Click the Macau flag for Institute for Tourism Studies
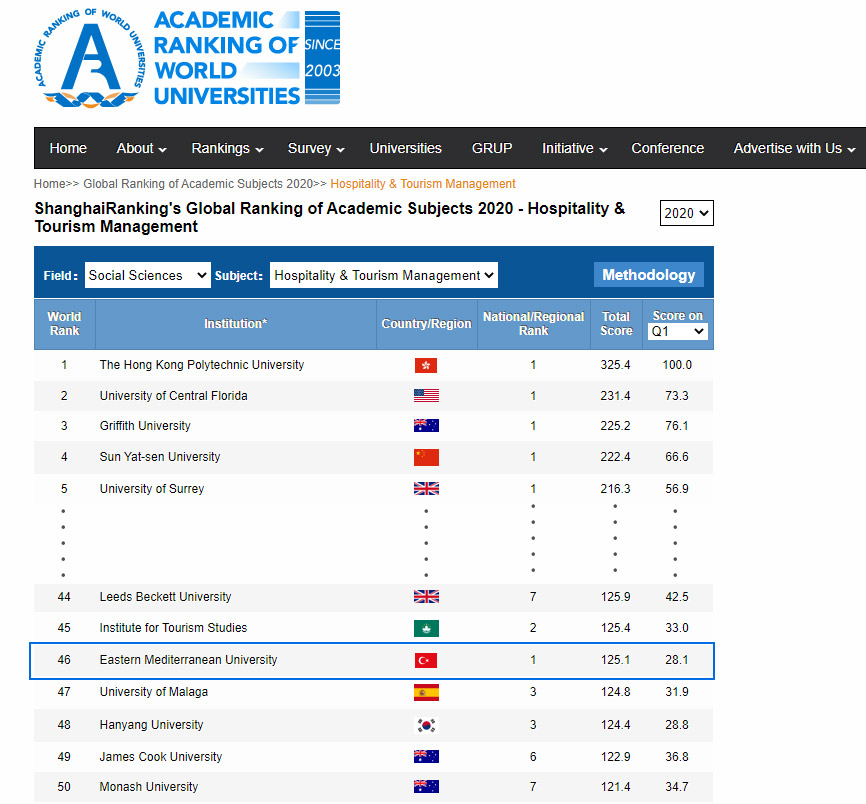This screenshot has width=866, height=804. point(426,628)
